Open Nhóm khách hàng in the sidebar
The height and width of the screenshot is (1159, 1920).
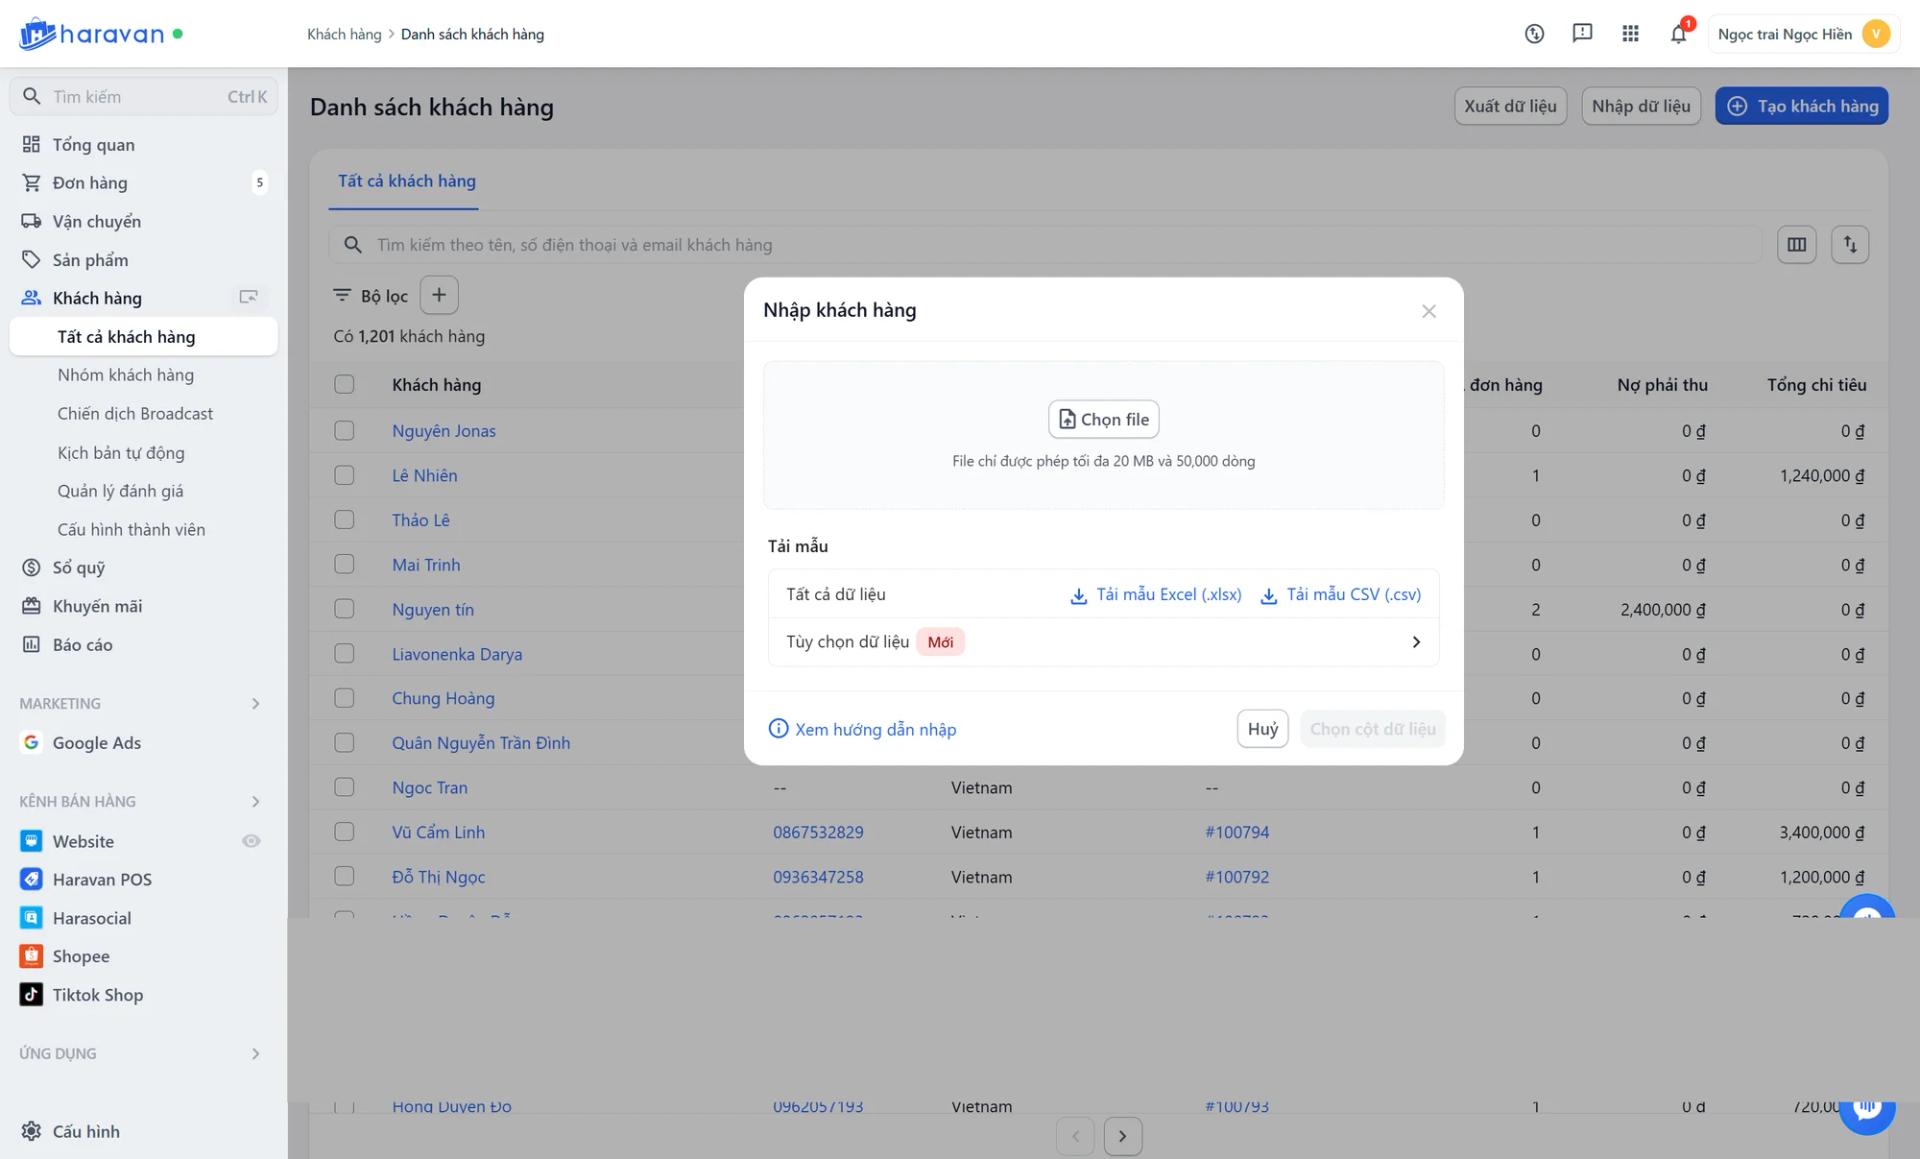tap(125, 375)
